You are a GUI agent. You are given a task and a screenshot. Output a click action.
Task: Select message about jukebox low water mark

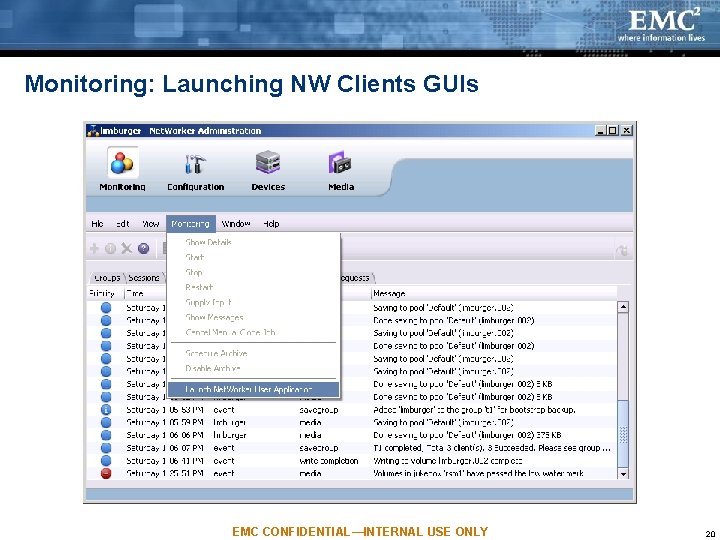(478, 473)
